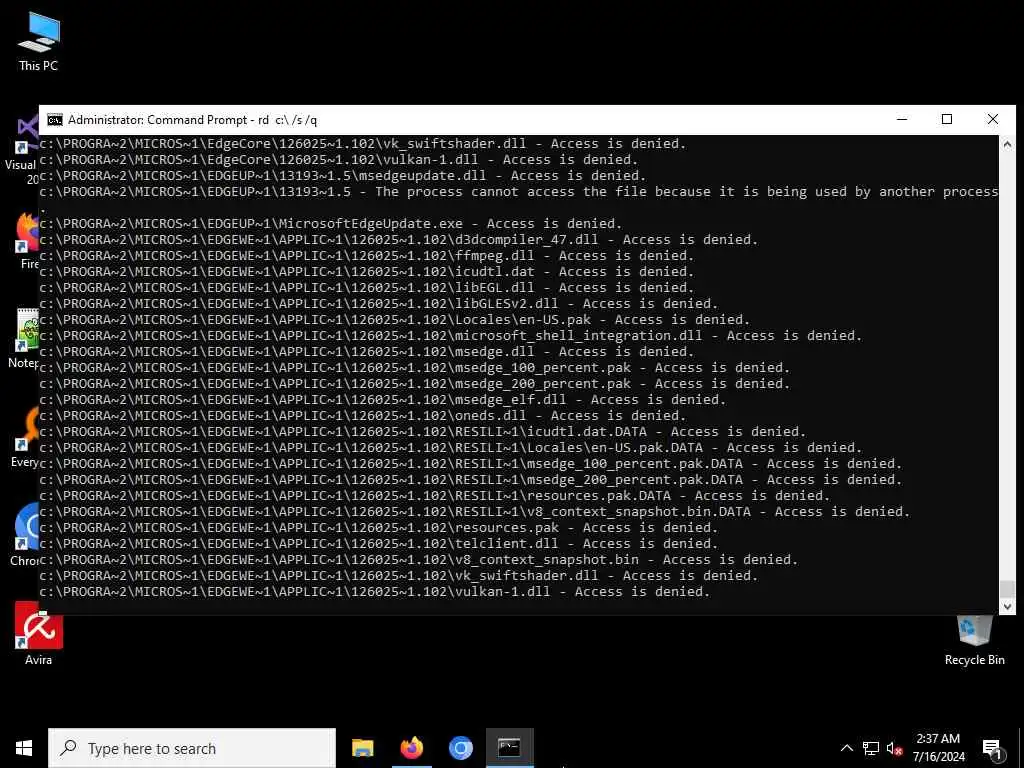
Task: Open the notification center icon
Action: coord(991,748)
